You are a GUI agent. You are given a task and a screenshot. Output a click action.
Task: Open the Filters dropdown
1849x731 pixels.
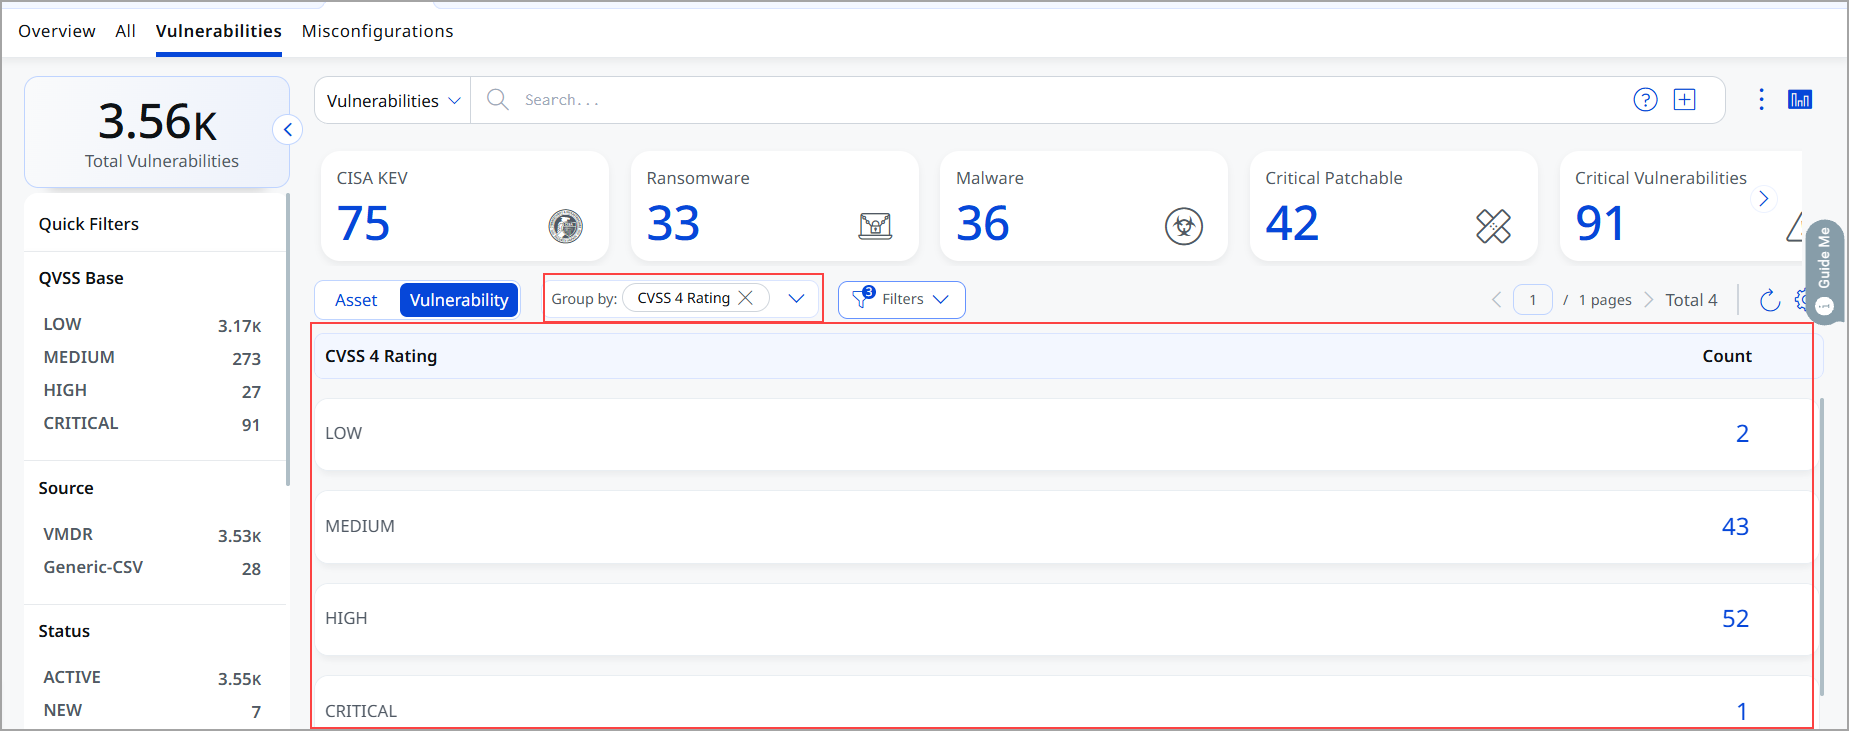pyautogui.click(x=901, y=299)
